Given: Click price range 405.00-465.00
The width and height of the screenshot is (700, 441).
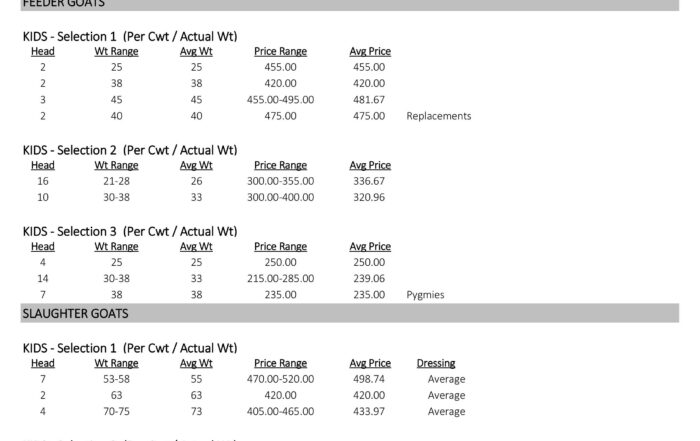Looking at the screenshot, I should 280,411.
